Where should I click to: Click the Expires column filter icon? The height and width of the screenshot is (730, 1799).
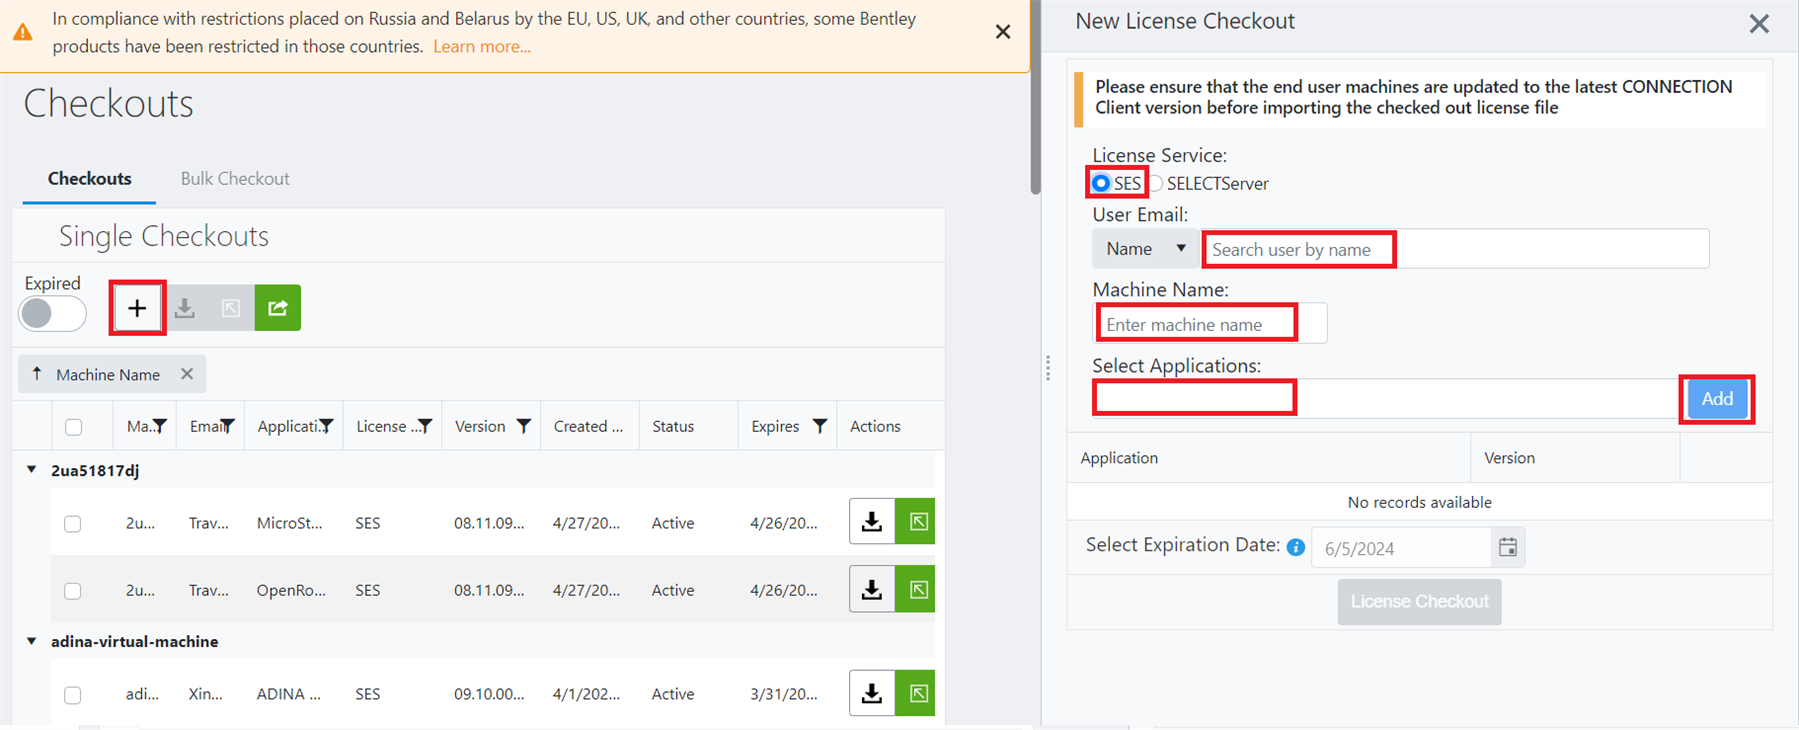pos(820,426)
